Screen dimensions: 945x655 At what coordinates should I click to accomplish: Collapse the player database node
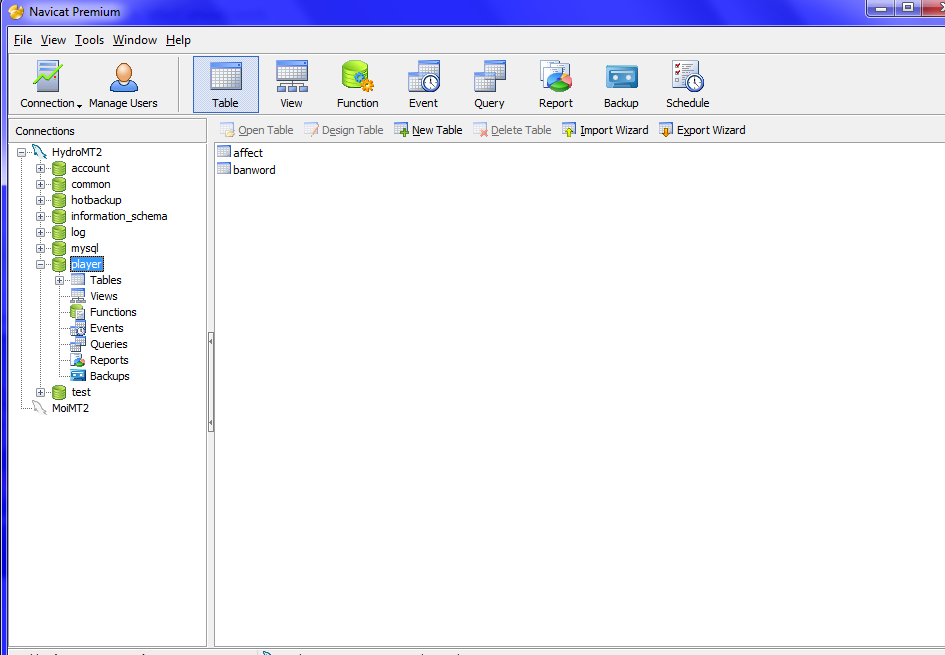[x=40, y=264]
